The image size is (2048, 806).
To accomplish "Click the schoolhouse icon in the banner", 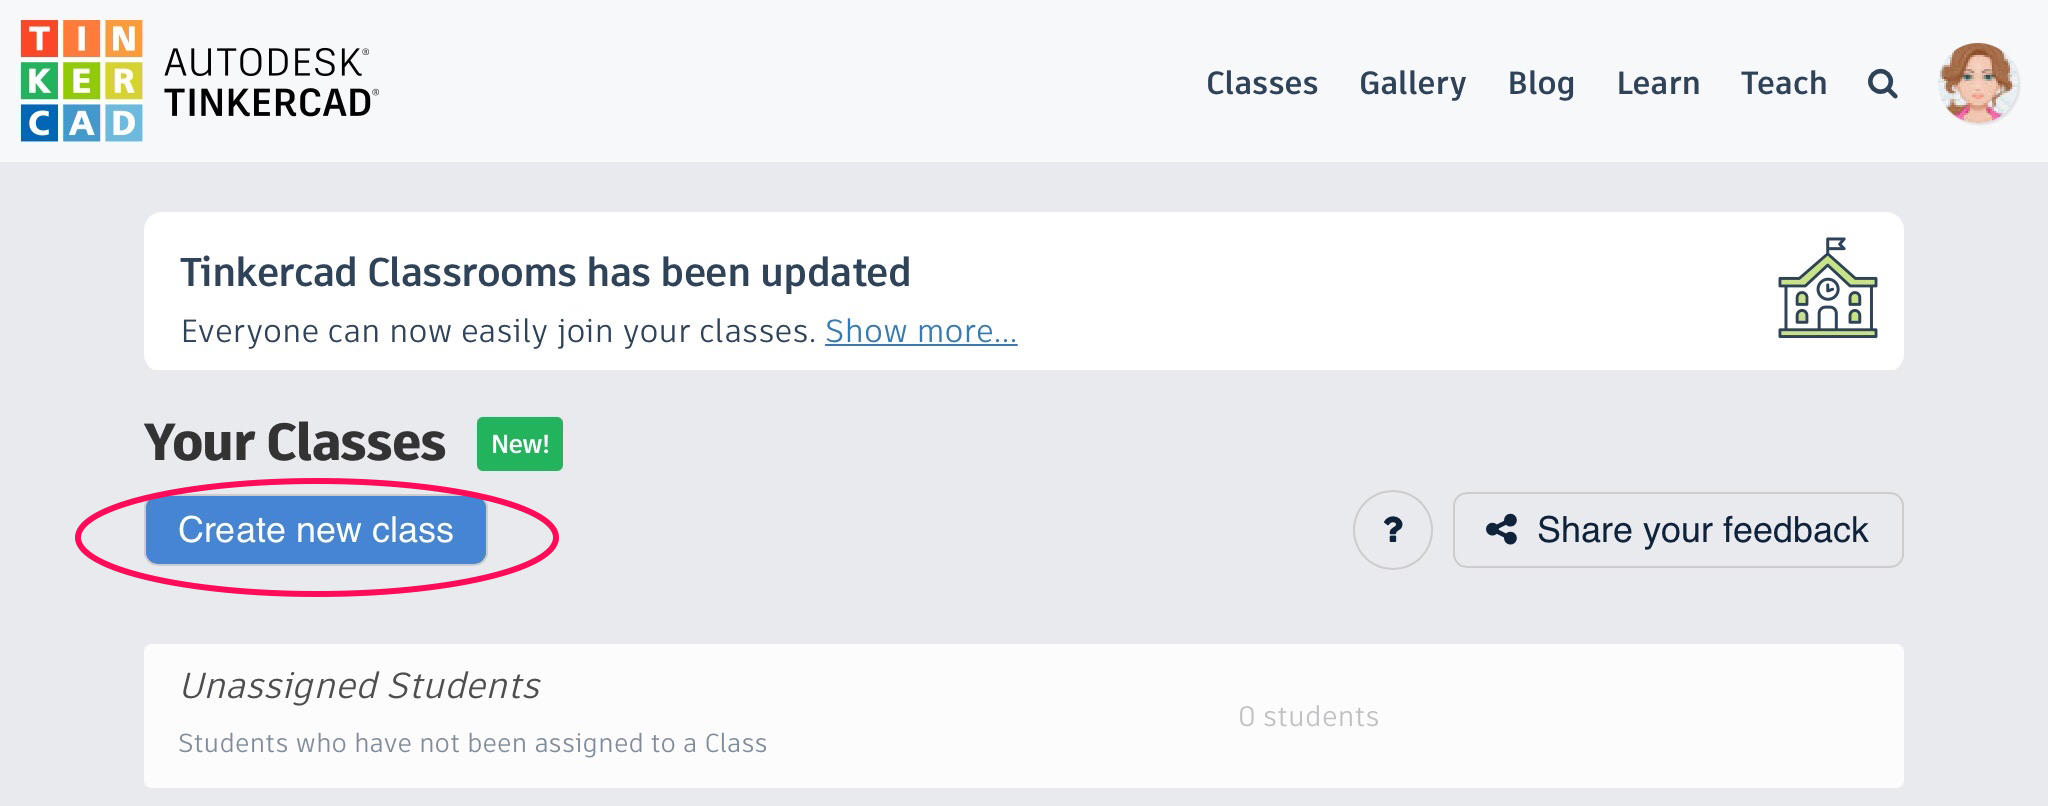I will (1828, 288).
